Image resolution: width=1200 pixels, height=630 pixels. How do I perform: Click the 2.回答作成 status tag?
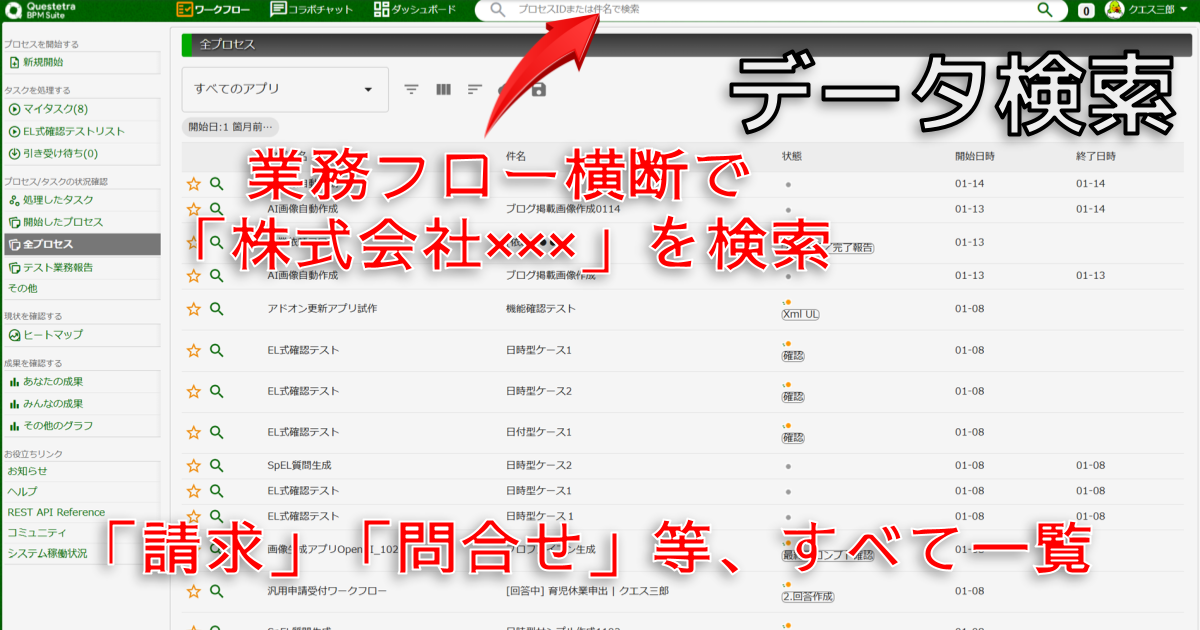click(807, 596)
